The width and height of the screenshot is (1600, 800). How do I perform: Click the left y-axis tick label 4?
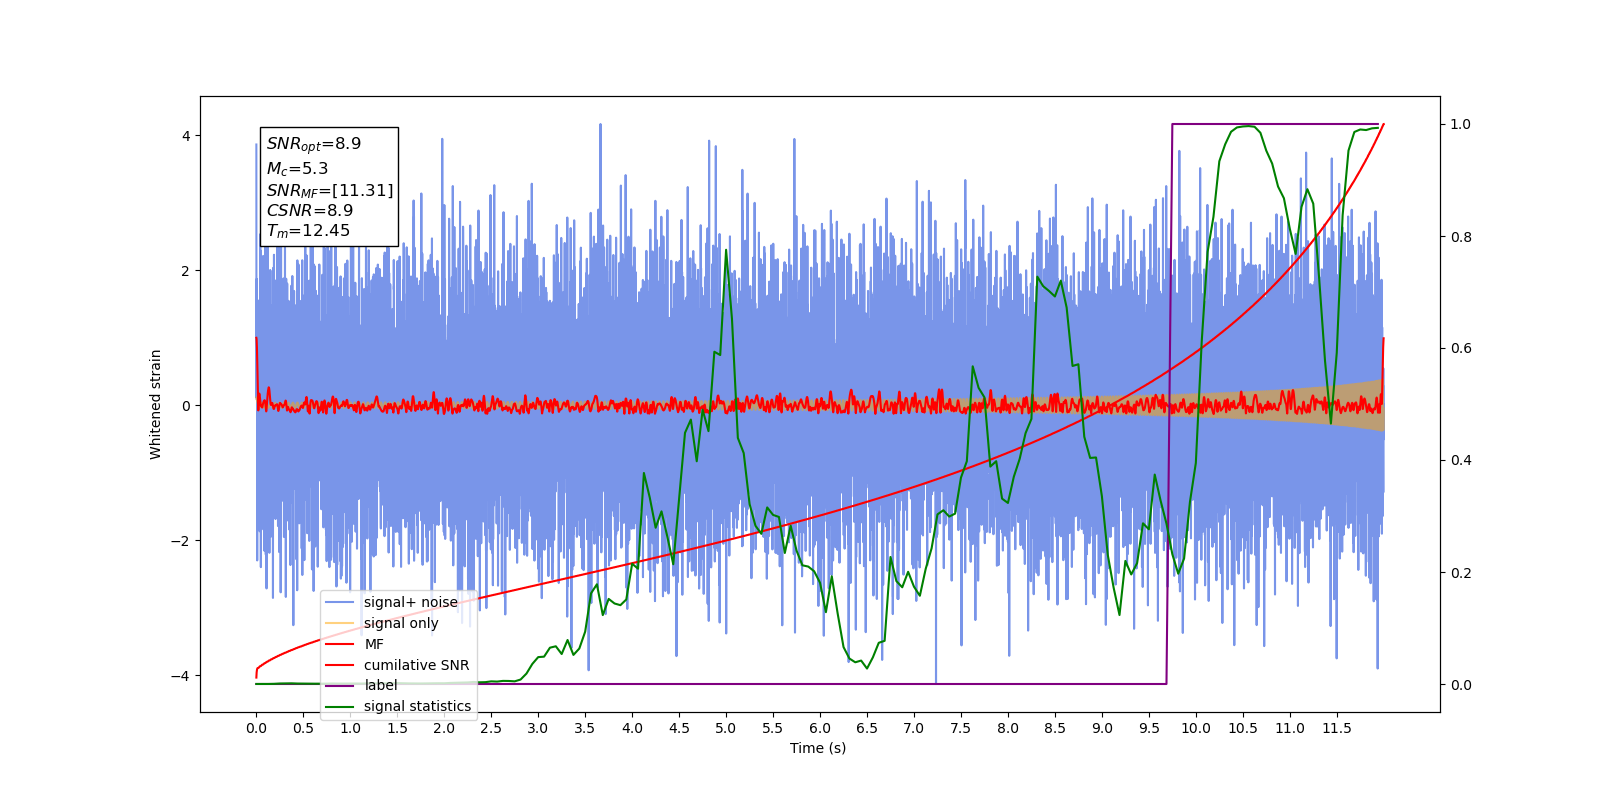coord(186,136)
